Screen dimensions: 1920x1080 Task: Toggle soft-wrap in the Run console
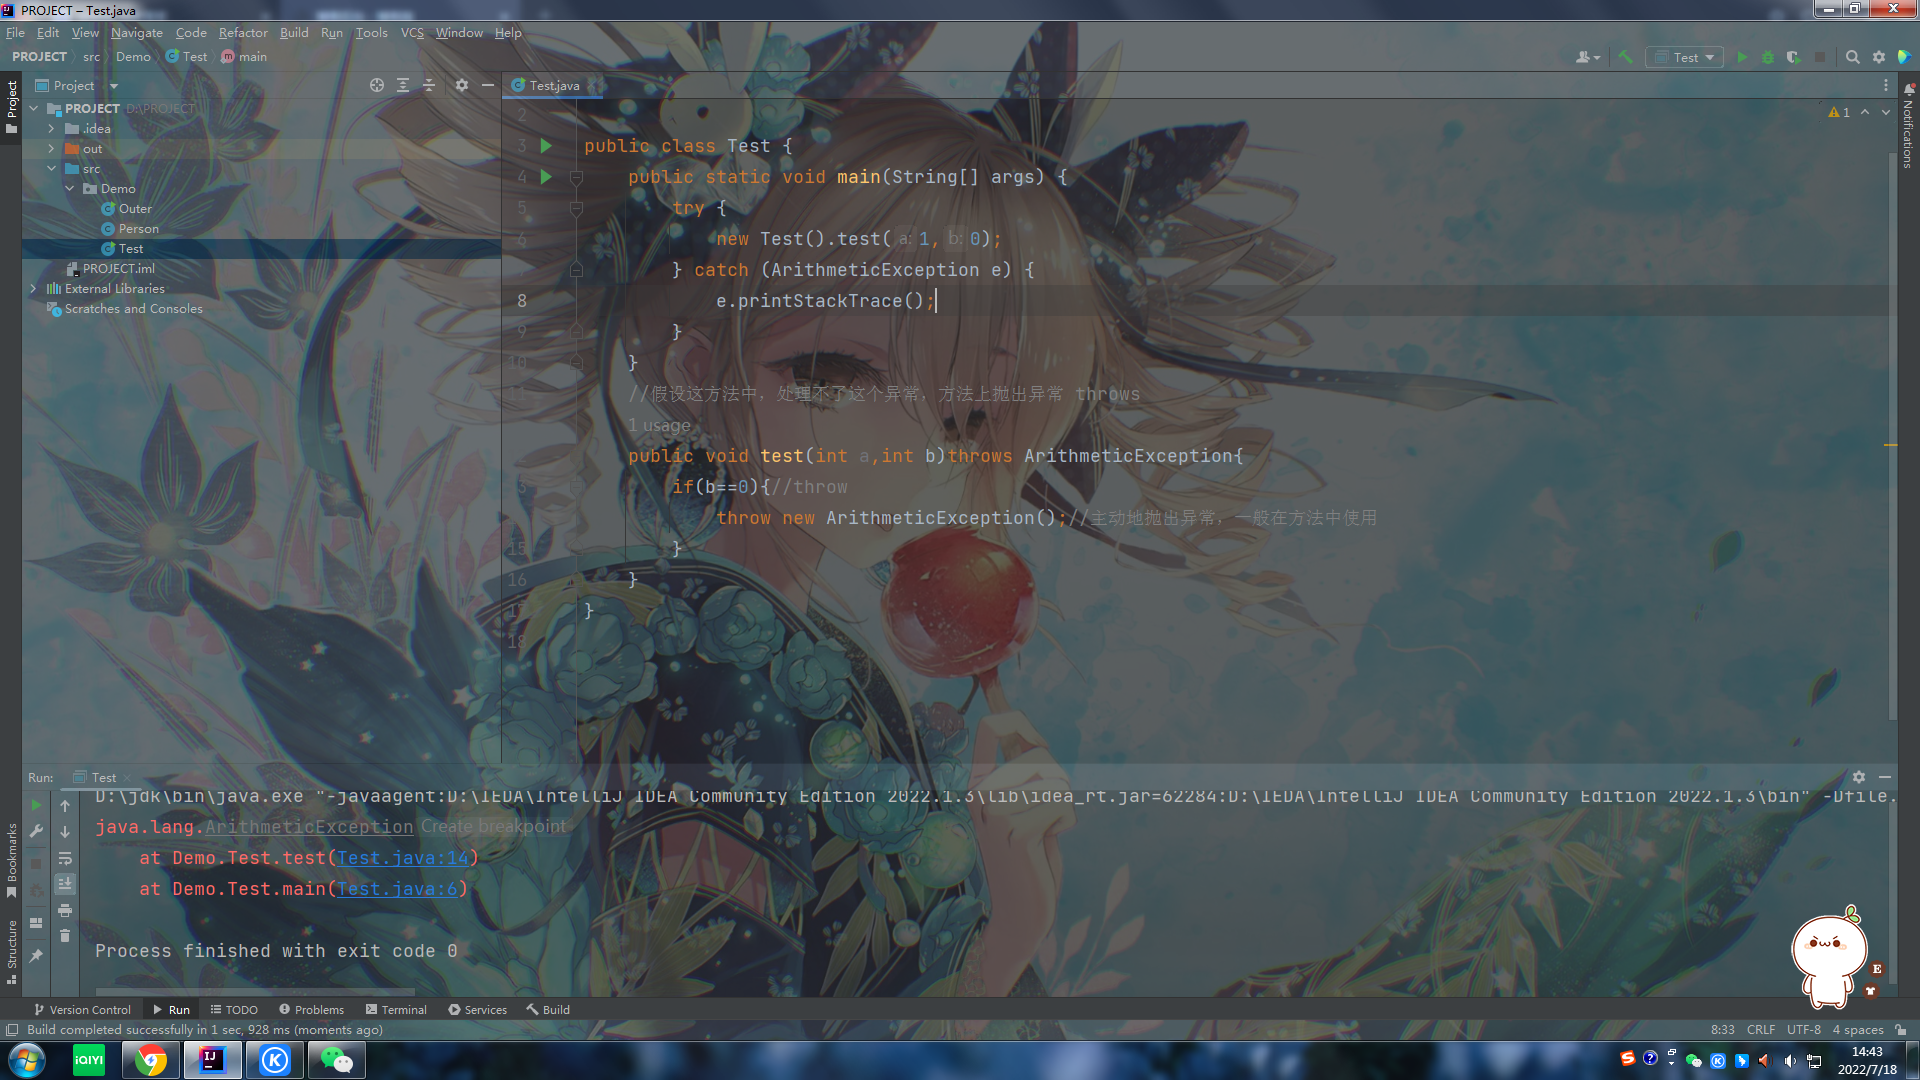(65, 858)
